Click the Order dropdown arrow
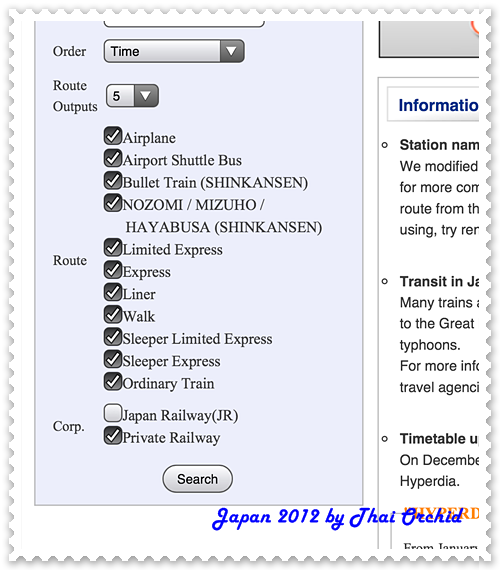Image resolution: width=500 pixels, height=570 pixels. [x=232, y=51]
